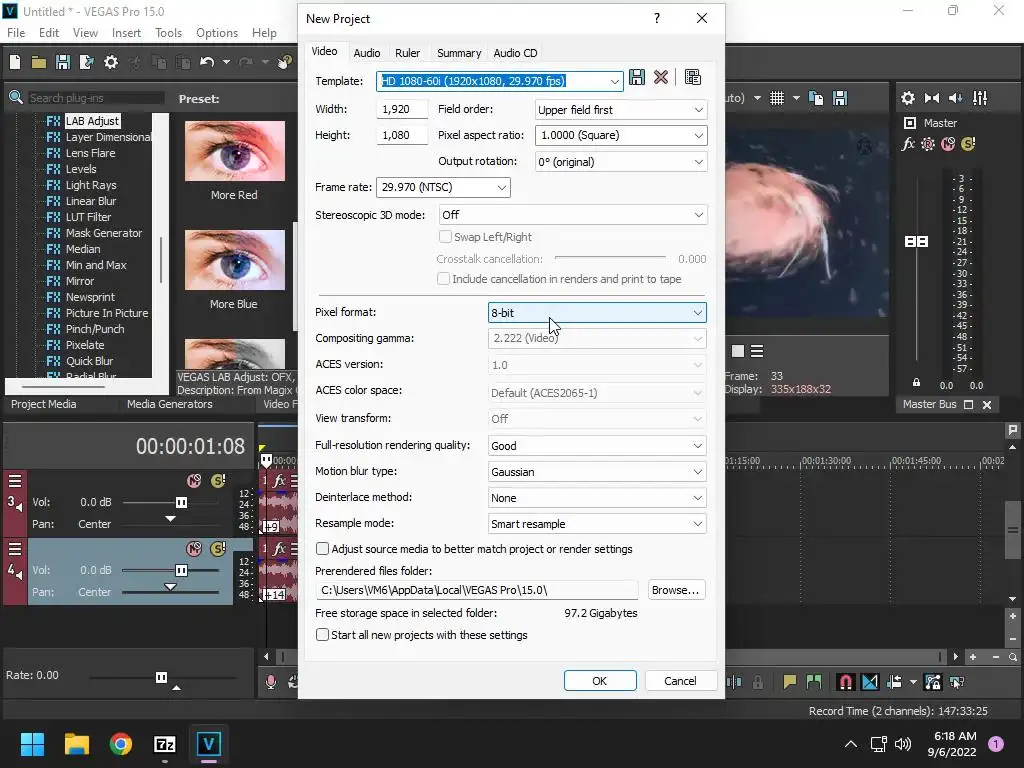
Task: Mute track 4 with its mute icon
Action: pyautogui.click(x=194, y=549)
